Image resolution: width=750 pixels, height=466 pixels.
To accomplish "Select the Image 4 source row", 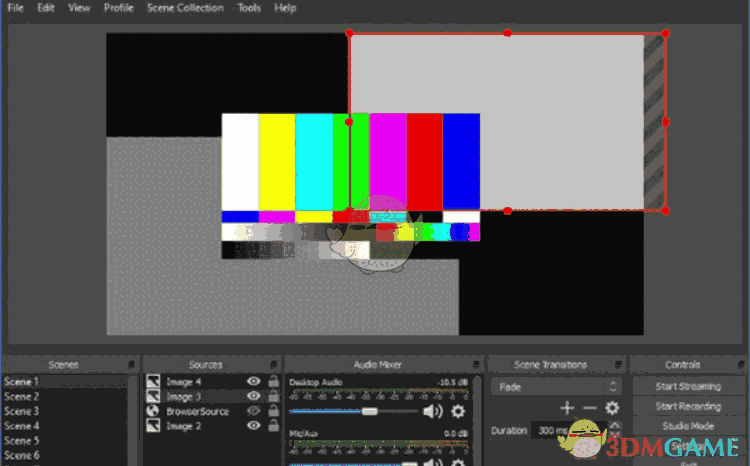I will tap(212, 381).
